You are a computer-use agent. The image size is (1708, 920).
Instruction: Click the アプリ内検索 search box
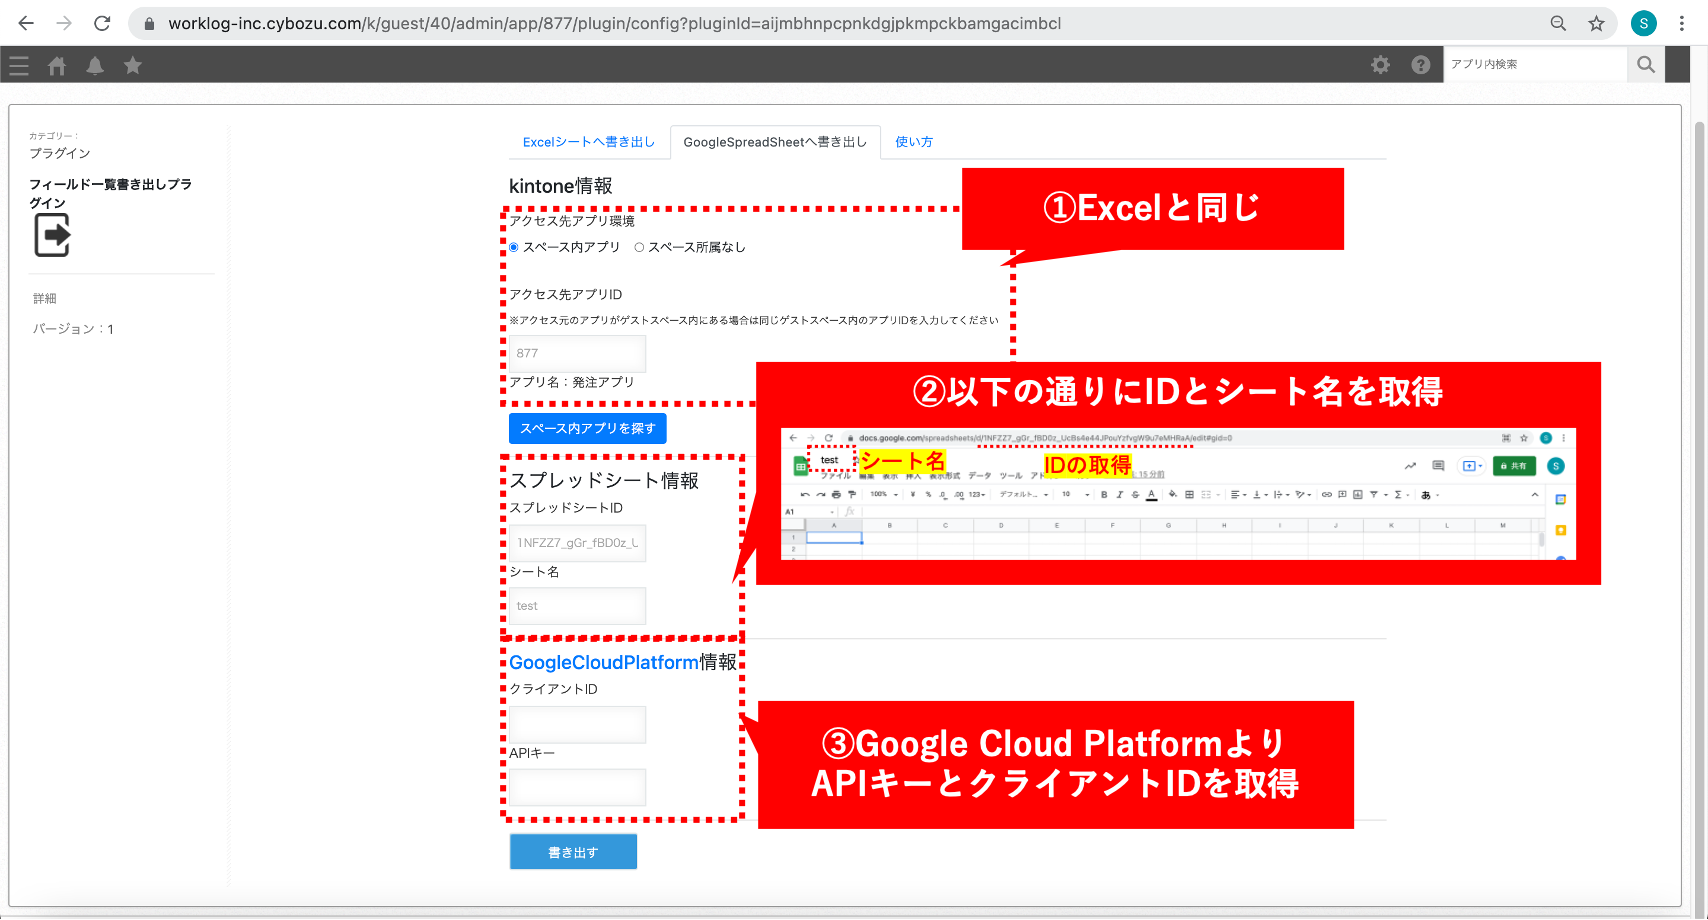1535,65
